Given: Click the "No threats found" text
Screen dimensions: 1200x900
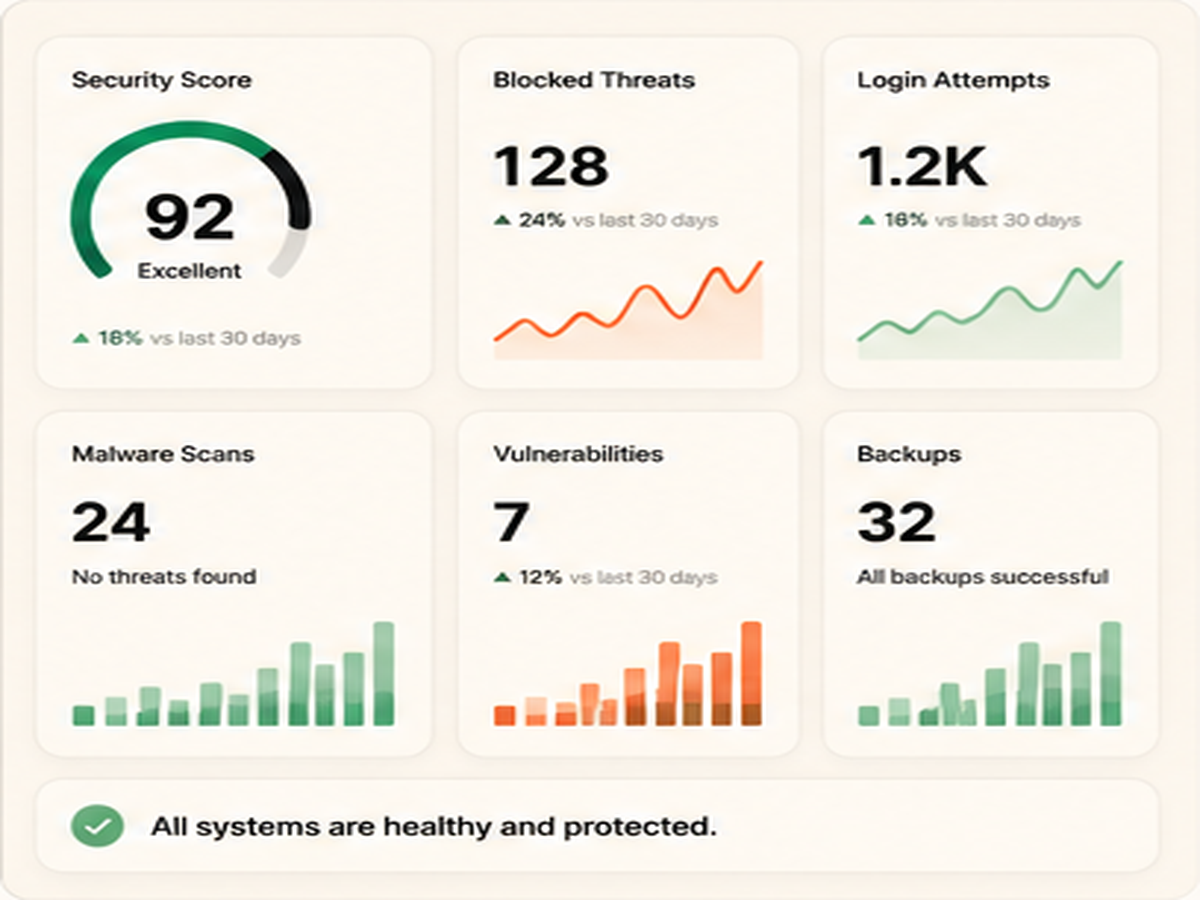Looking at the screenshot, I should 164,577.
